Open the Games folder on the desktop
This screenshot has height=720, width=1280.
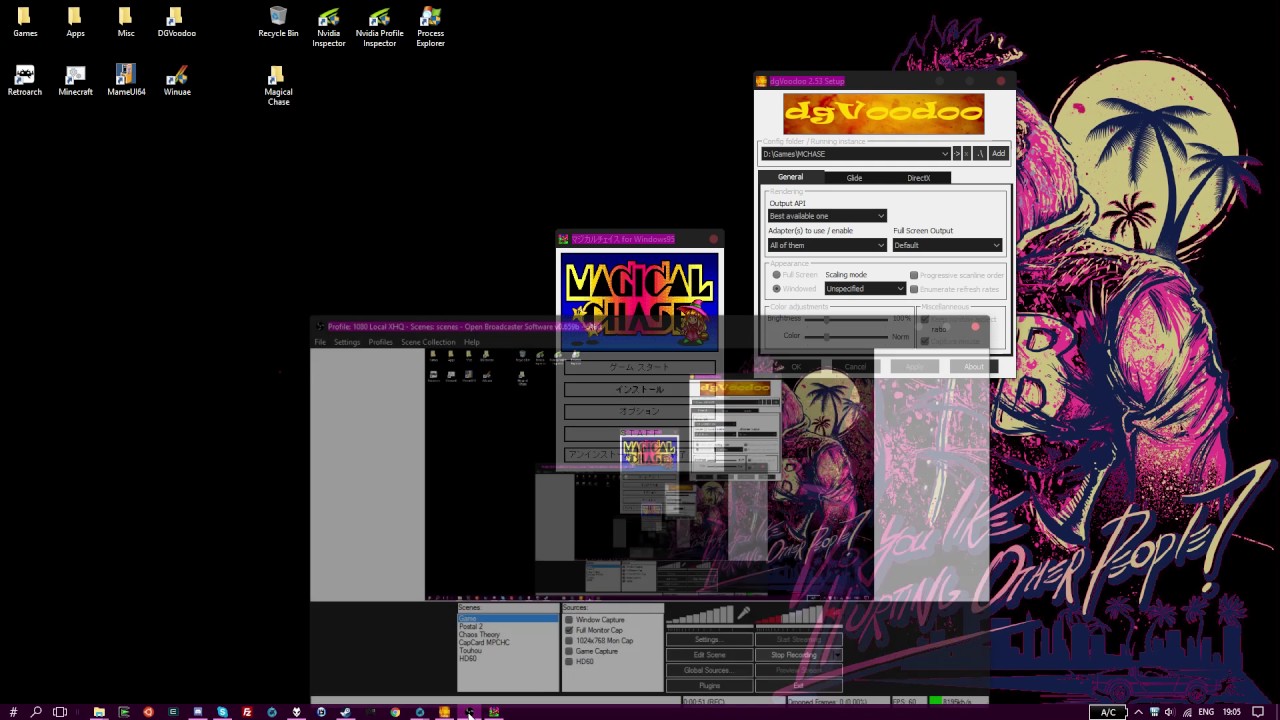coord(25,22)
